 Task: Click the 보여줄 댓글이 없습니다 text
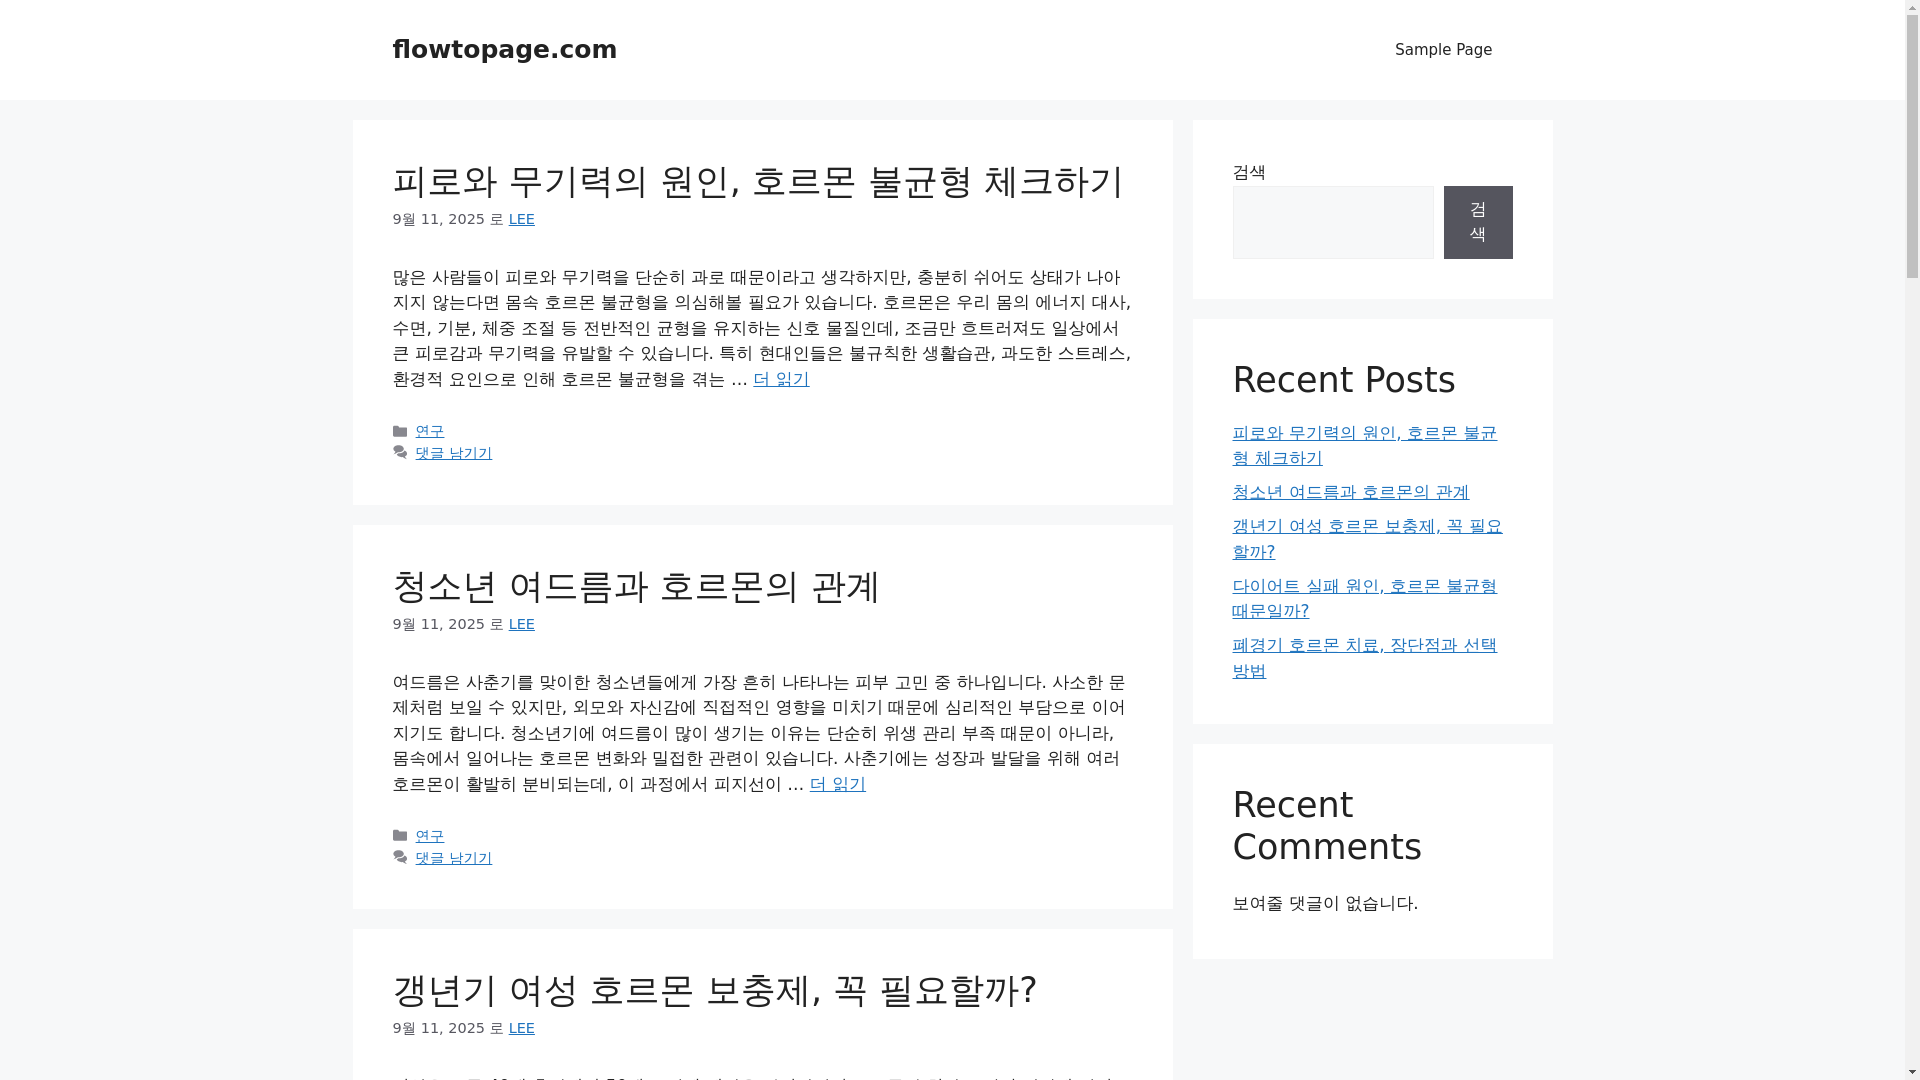tap(1325, 903)
